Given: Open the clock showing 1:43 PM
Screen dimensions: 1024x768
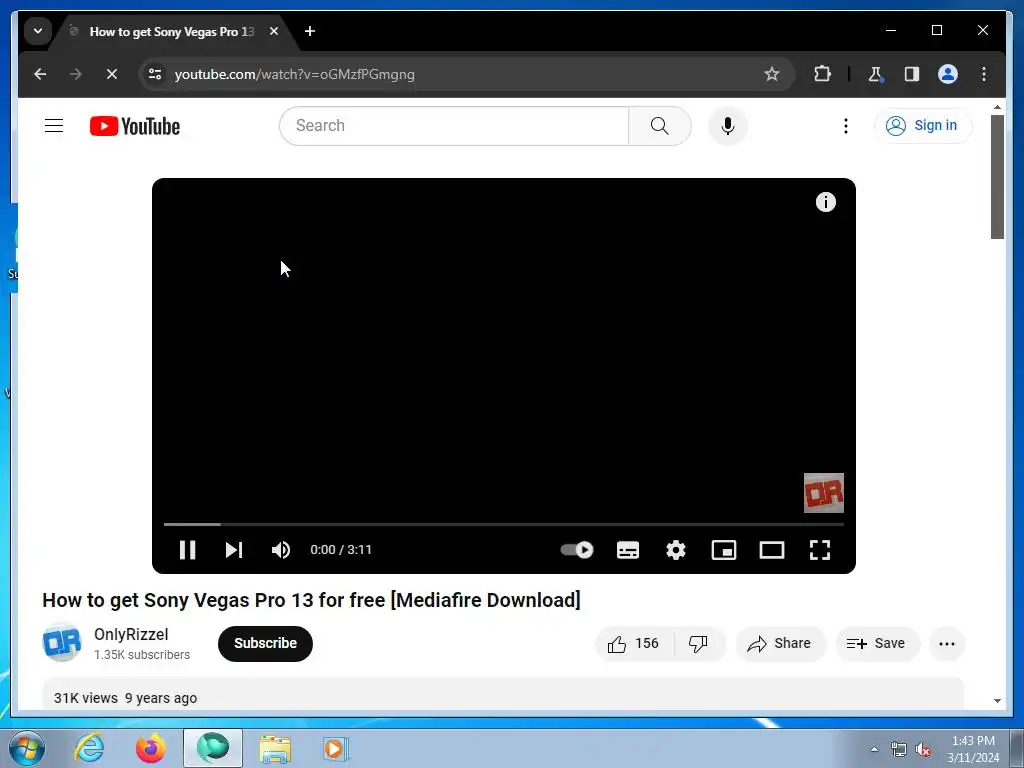Looking at the screenshot, I should (x=973, y=749).
